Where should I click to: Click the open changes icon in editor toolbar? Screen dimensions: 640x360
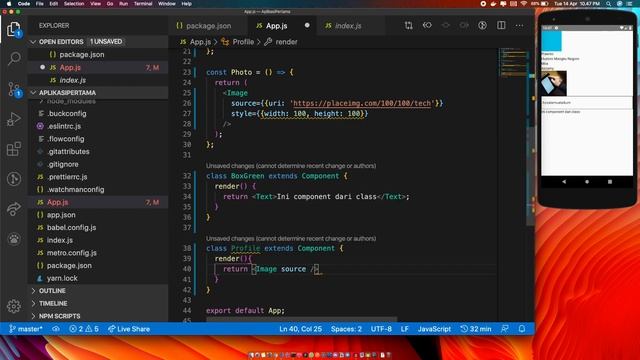pyautogui.click(x=408, y=25)
